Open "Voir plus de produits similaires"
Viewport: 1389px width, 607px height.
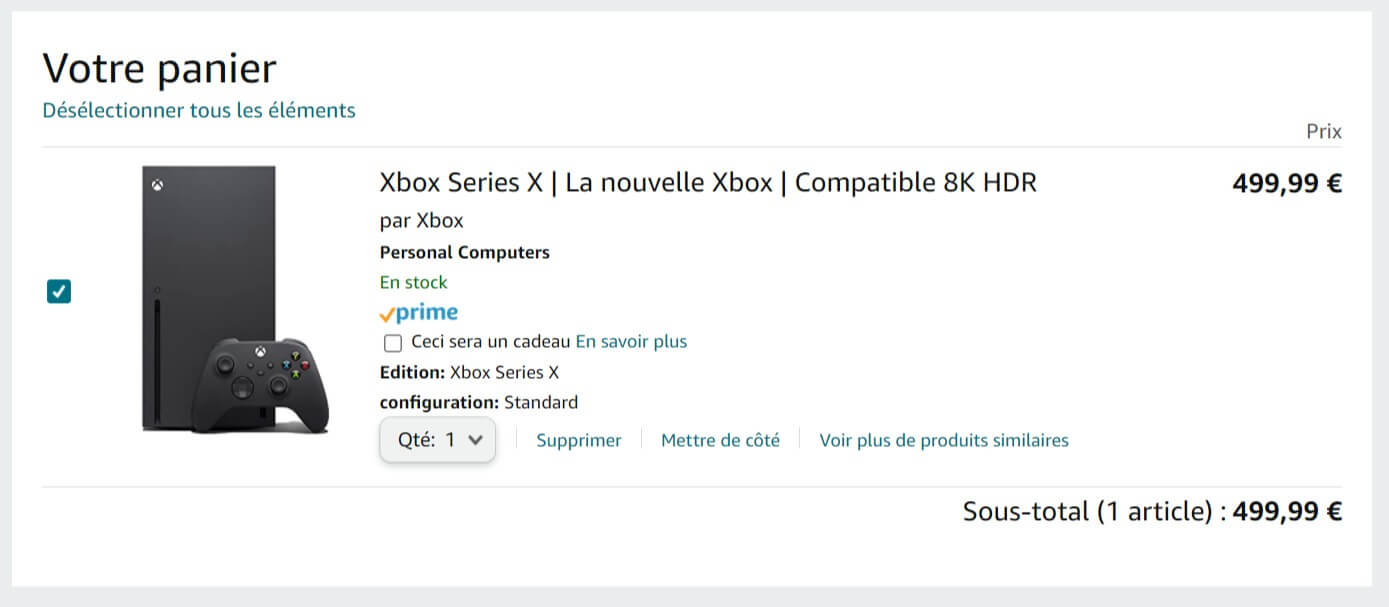click(944, 440)
